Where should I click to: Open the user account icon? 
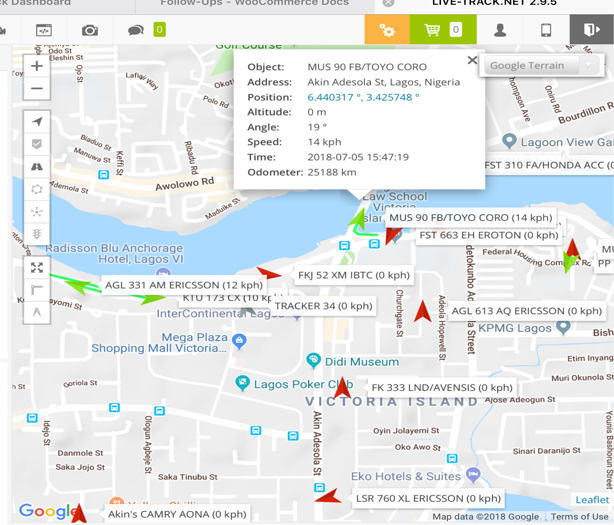tap(500, 30)
